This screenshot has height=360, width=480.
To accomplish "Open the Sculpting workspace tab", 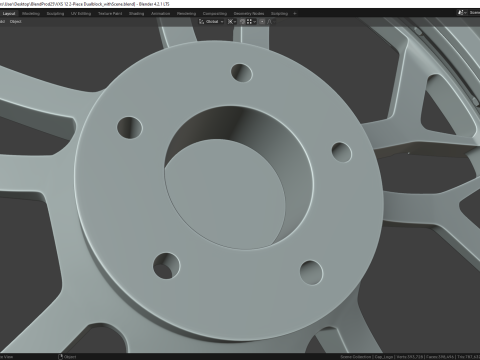I will [55, 14].
